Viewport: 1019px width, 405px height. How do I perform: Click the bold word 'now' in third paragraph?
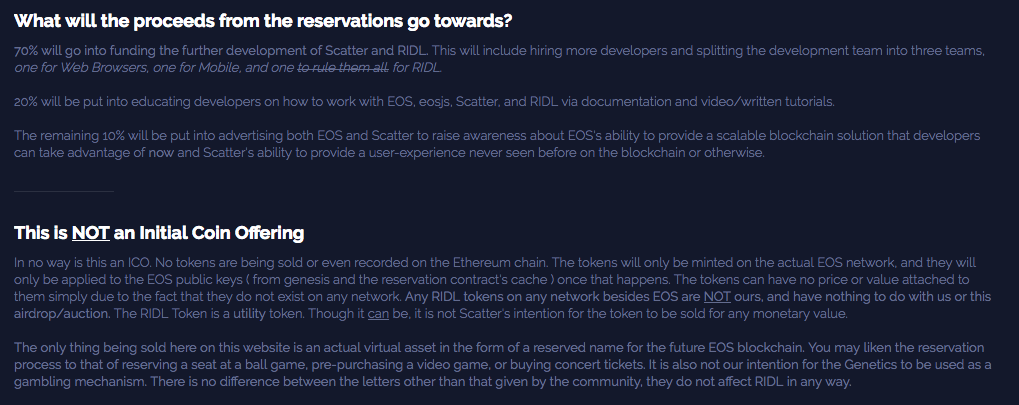pyautogui.click(x=161, y=153)
